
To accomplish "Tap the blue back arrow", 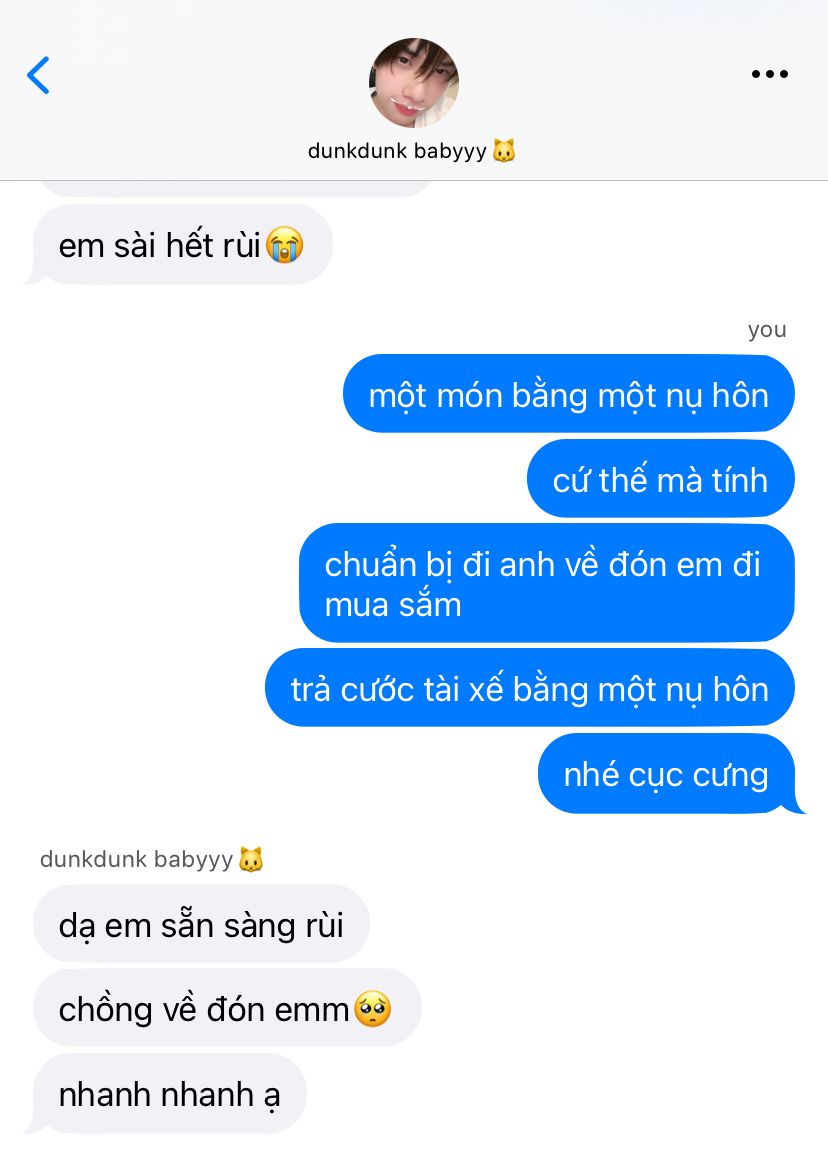I will (38, 75).
